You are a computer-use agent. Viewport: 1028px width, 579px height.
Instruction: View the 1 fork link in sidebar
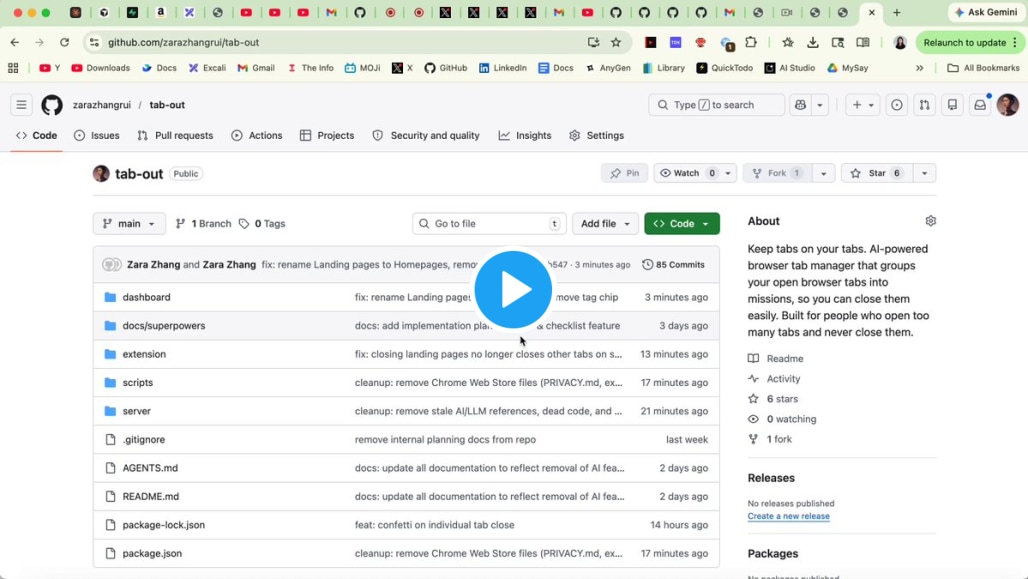pos(770,439)
